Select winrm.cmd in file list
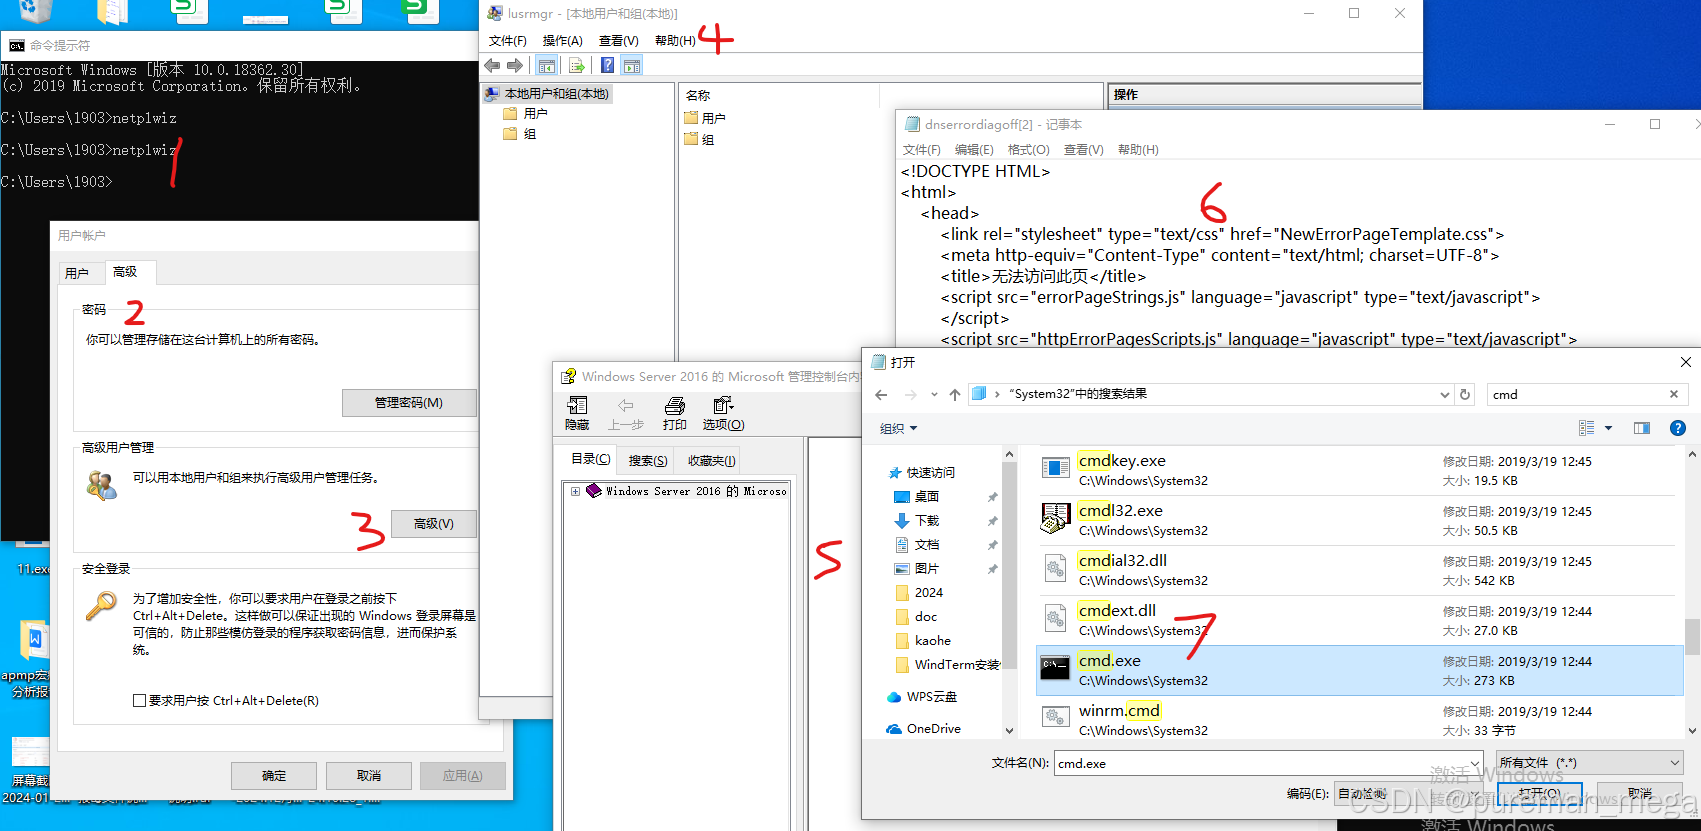This screenshot has height=831, width=1701. click(1360, 720)
